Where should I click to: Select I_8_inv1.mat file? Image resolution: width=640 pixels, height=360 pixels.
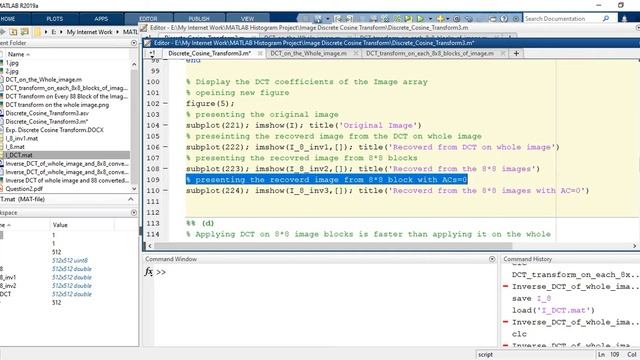point(22,138)
